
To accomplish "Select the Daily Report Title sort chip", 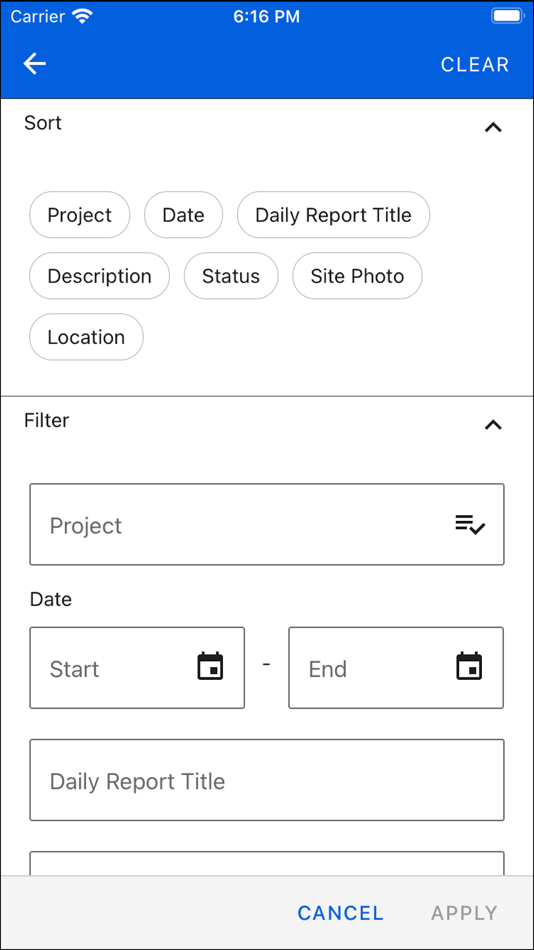I will point(333,215).
